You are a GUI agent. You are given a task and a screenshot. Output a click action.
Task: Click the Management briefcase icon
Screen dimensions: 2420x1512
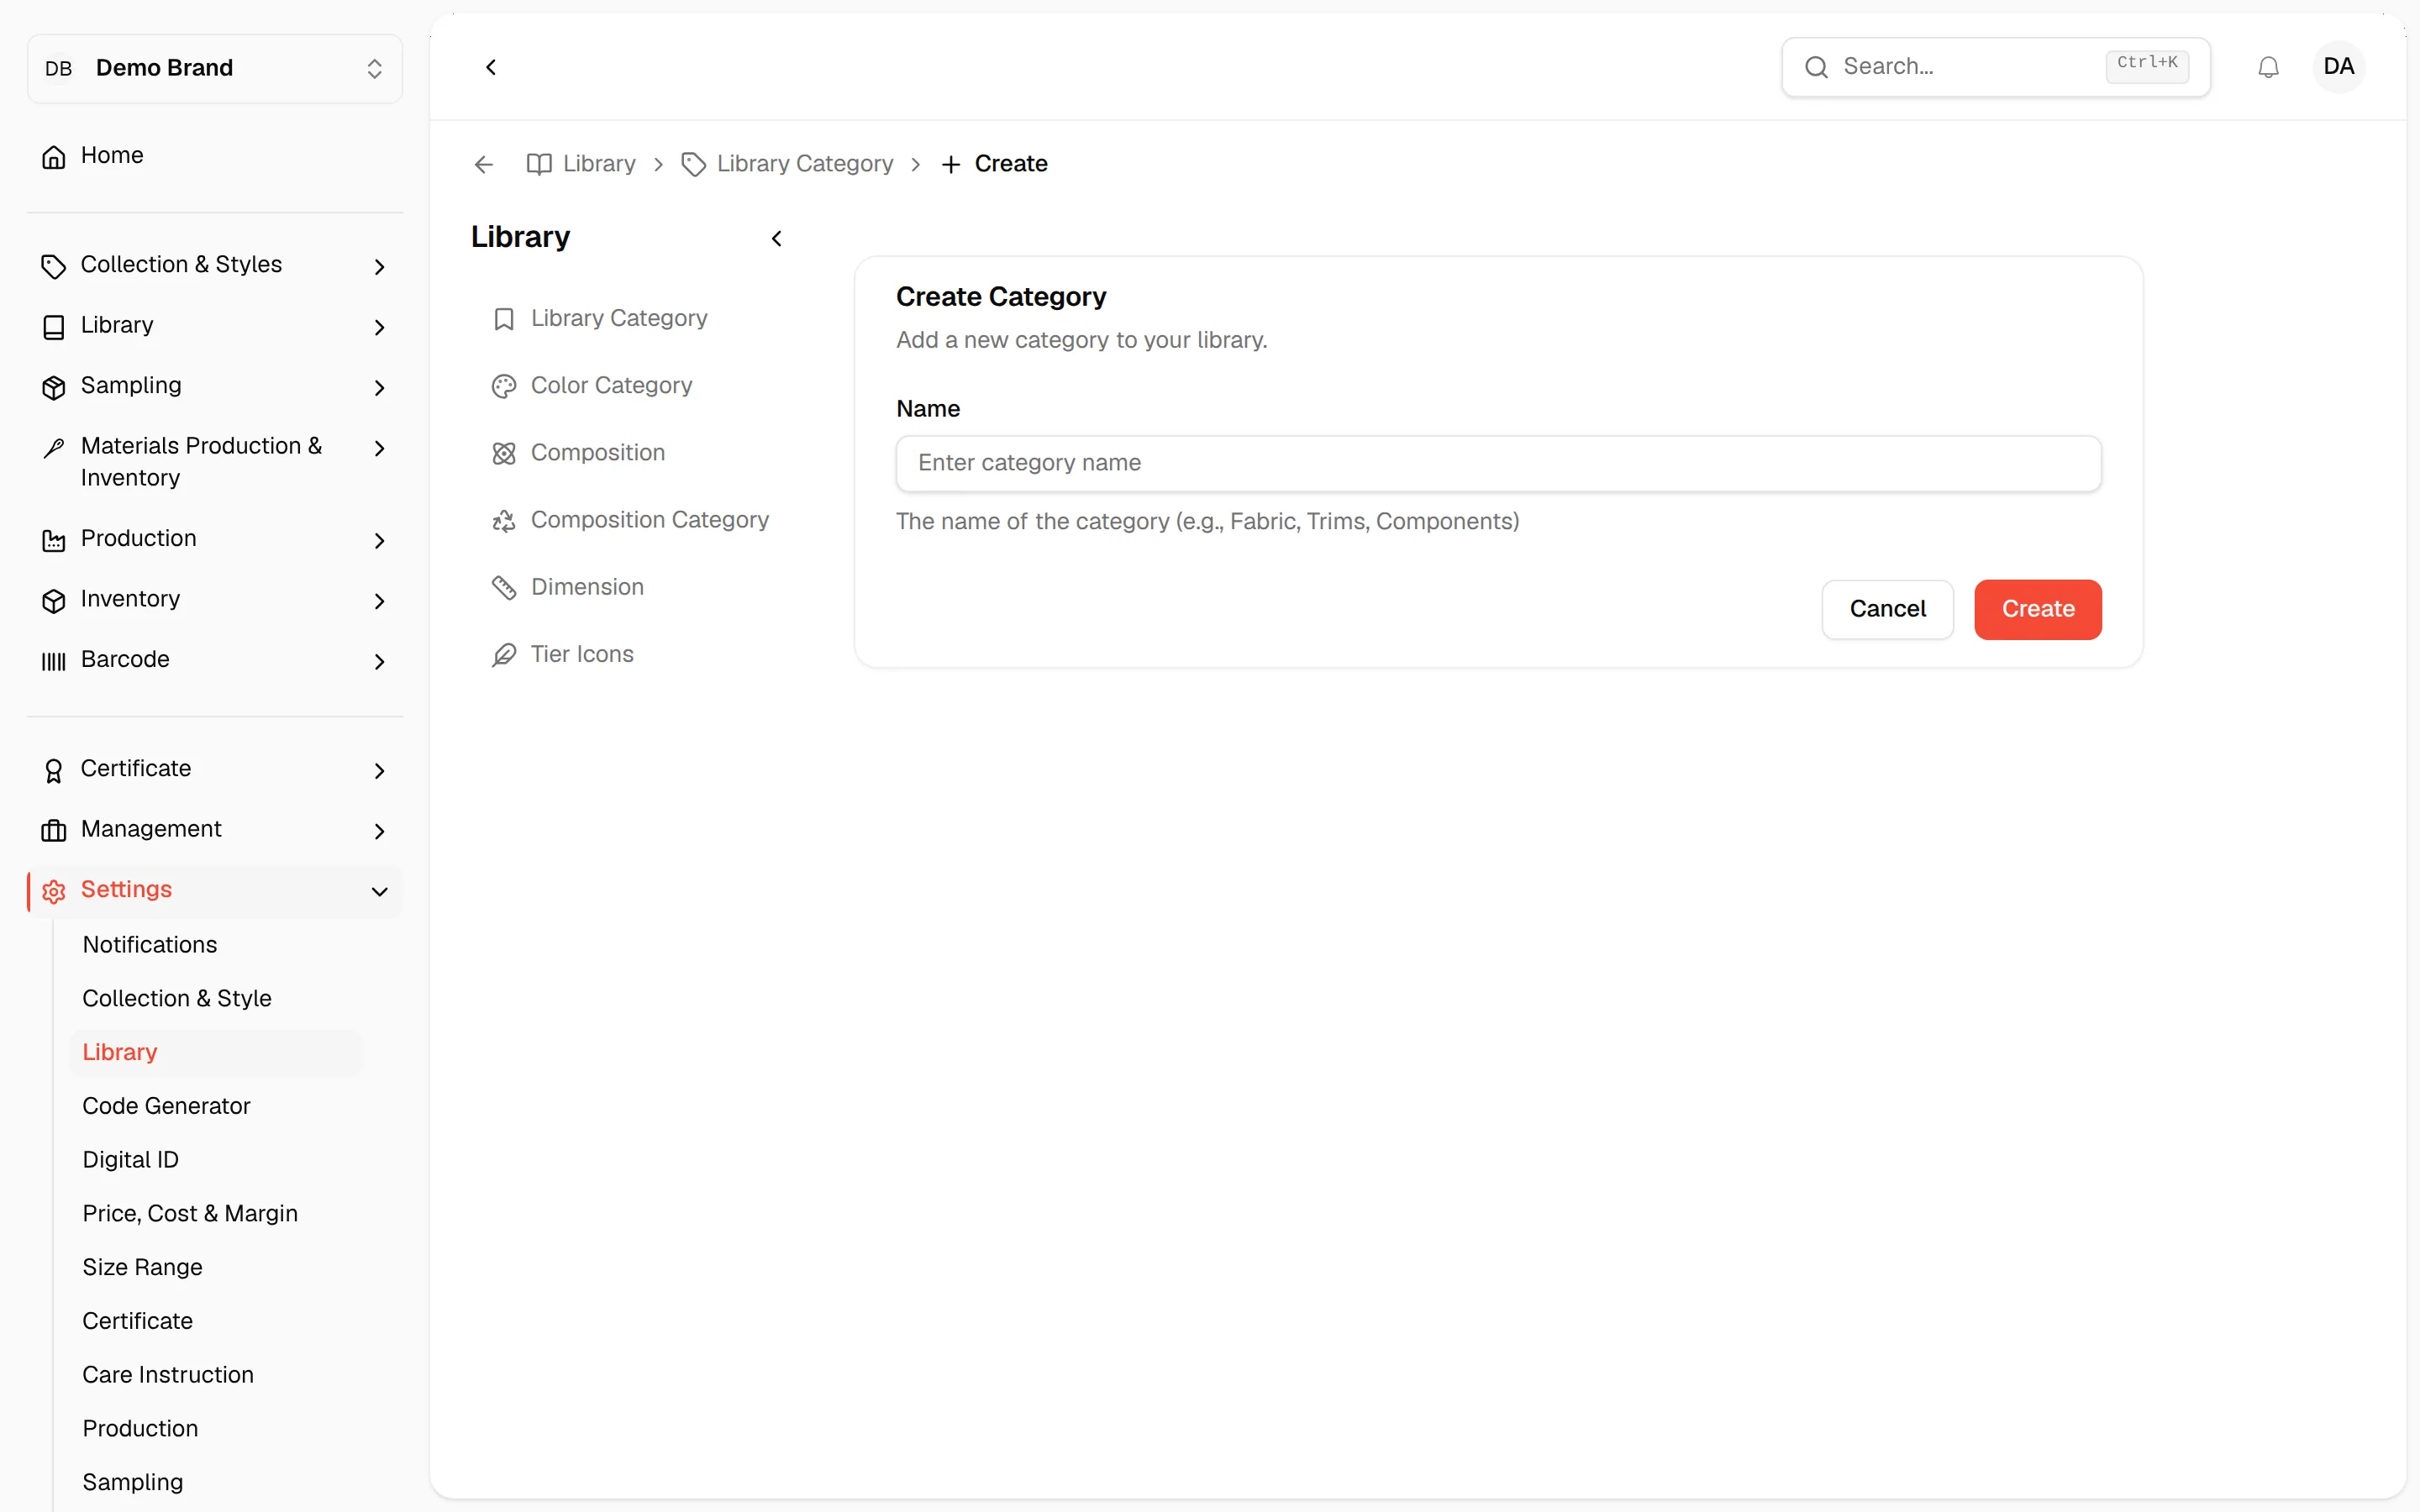tap(54, 830)
